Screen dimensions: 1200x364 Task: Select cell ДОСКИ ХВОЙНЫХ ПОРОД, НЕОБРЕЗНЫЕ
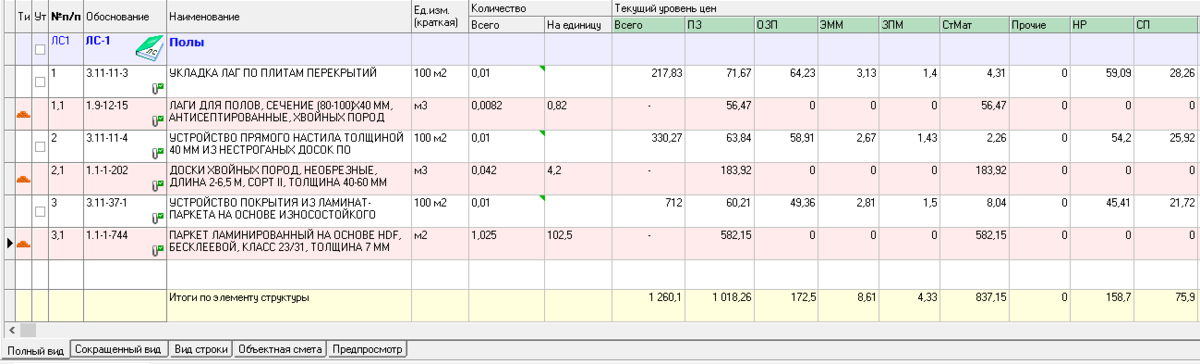click(x=289, y=178)
